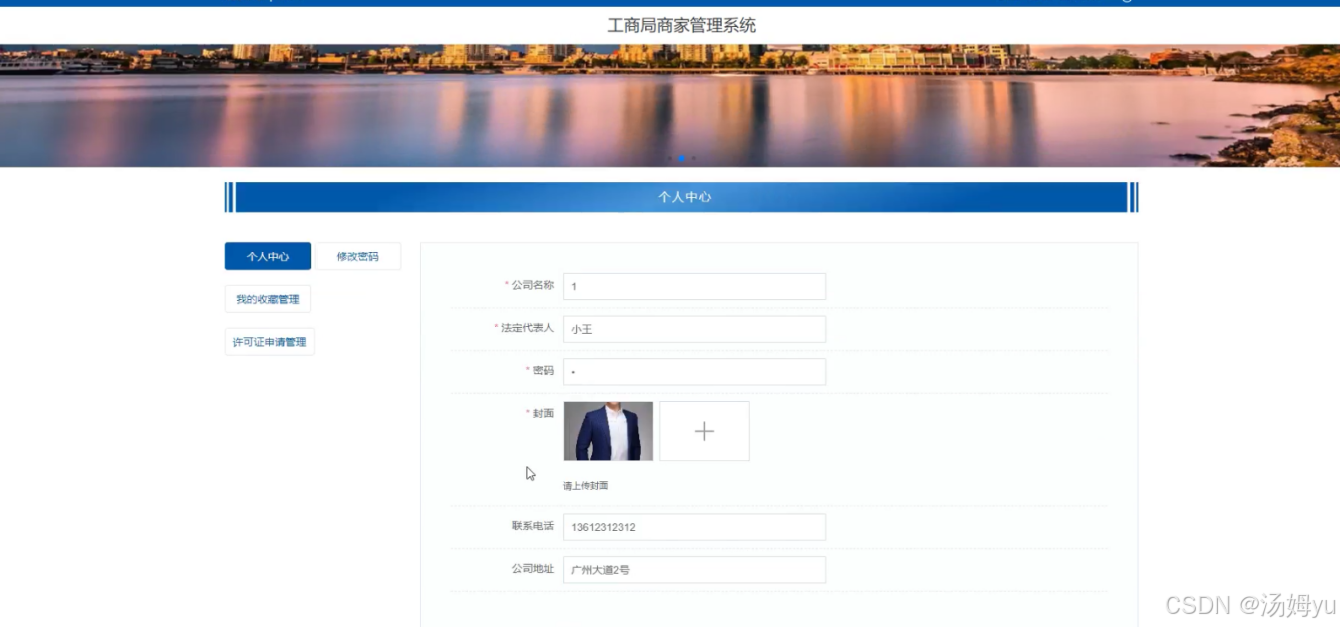Open 许可证申请管理 in the sidebar
Image resolution: width=1340 pixels, height=627 pixels.
[269, 342]
